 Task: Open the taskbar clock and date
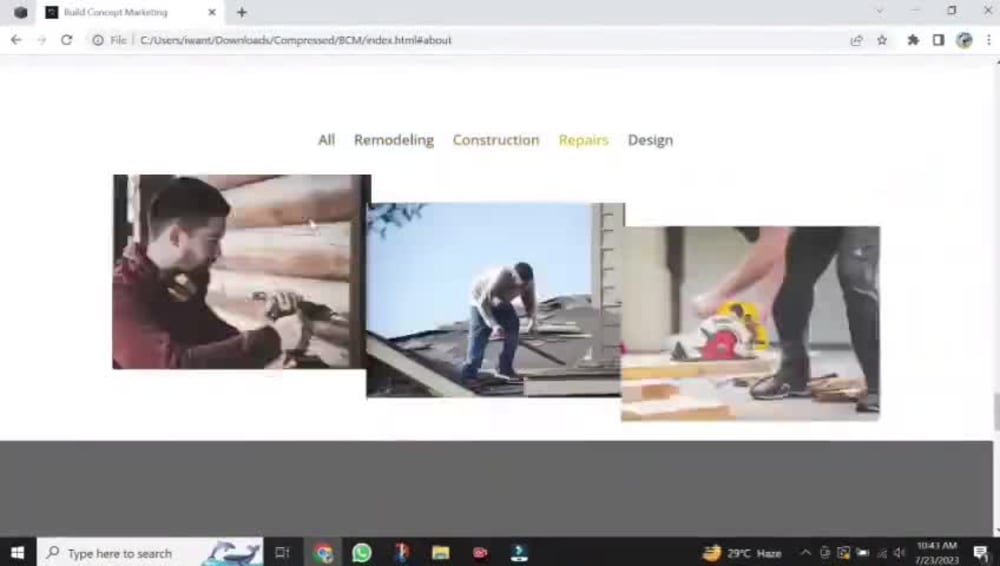[x=937, y=553]
